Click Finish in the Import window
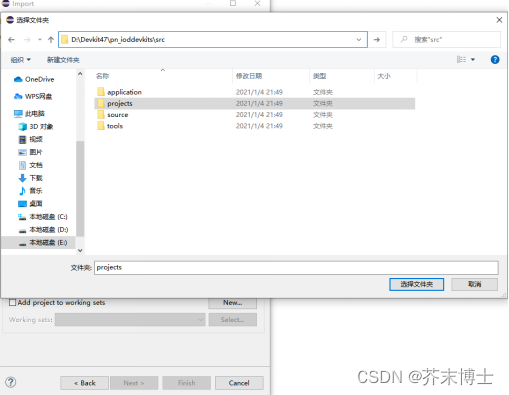509x395 pixels. click(187, 383)
